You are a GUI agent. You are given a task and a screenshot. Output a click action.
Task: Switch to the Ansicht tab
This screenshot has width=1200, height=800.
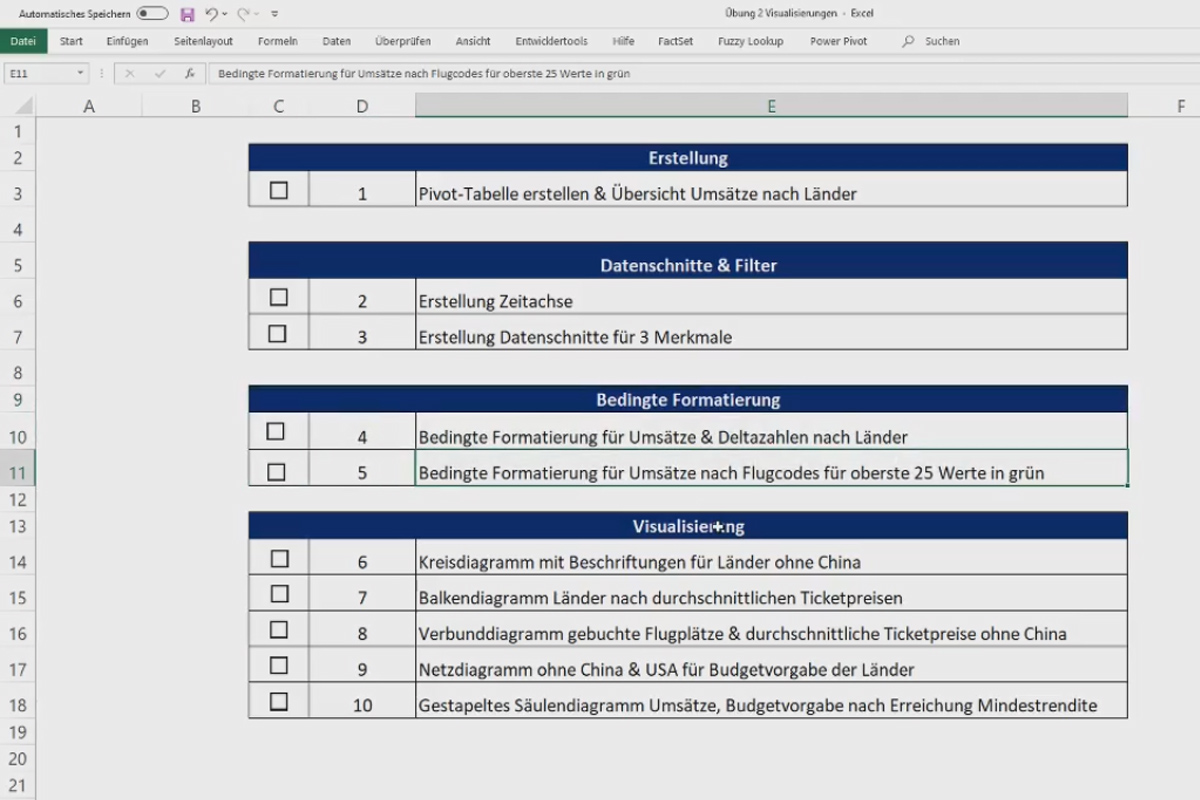(473, 41)
